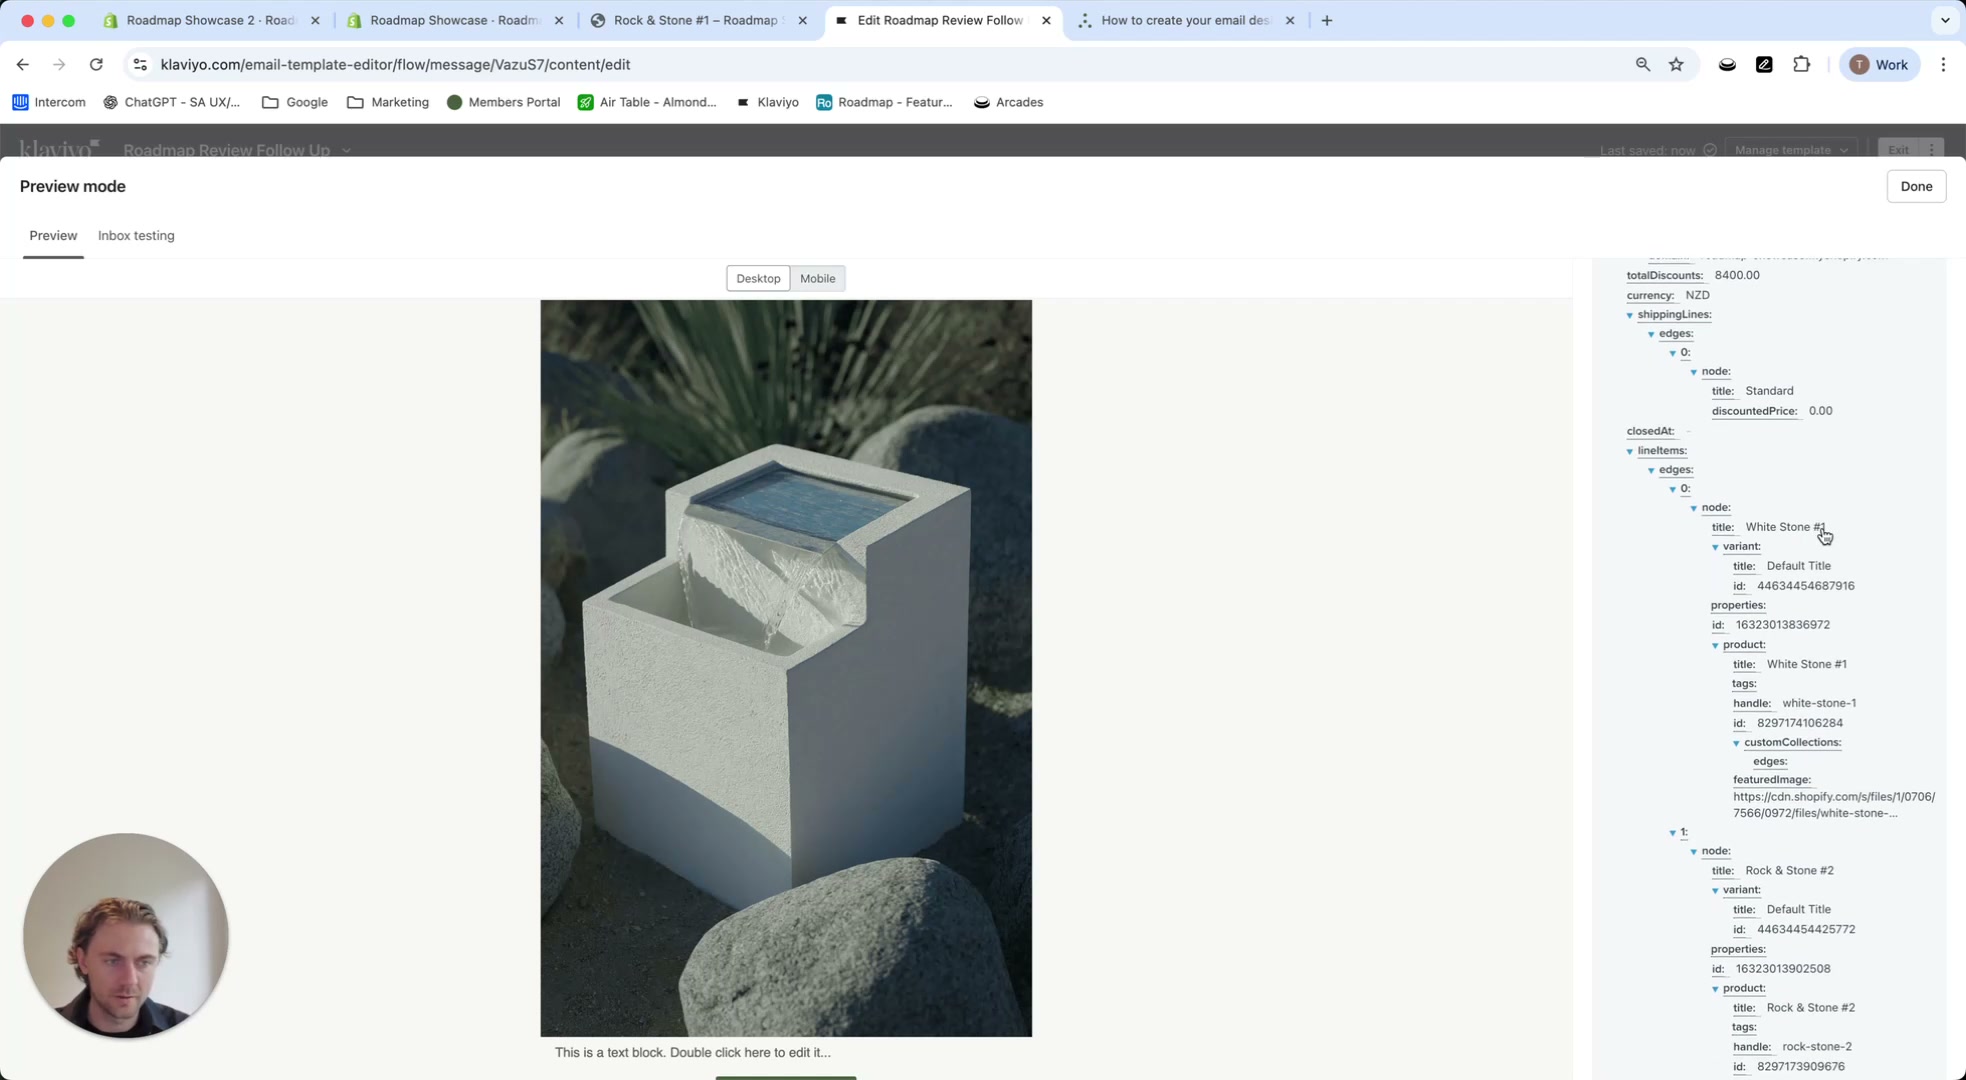Click the Work profile chip in Chrome
This screenshot has height=1080, width=1966.
pos(1878,64)
